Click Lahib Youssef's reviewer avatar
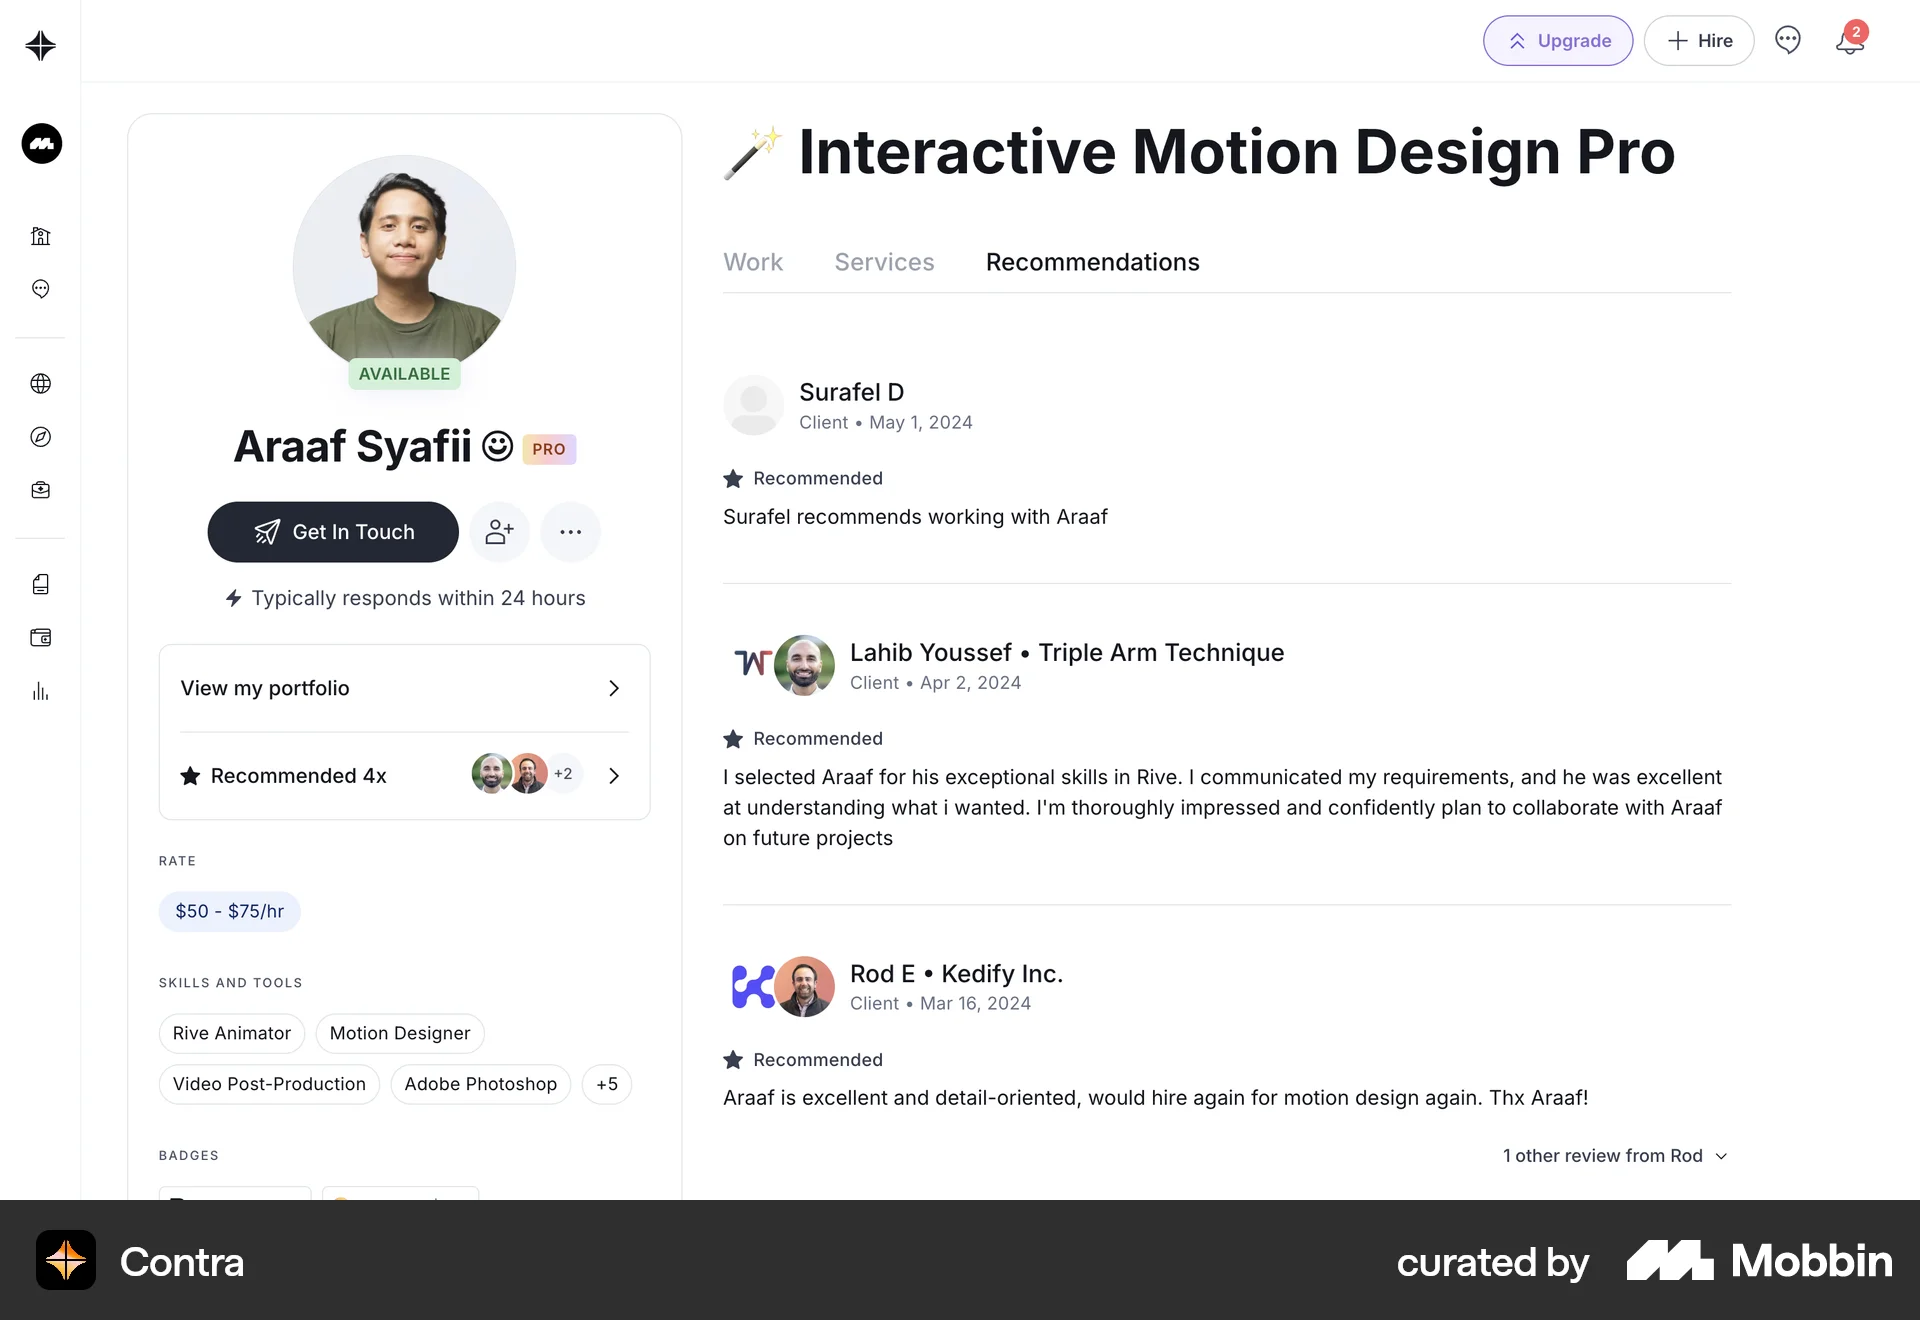1920x1320 pixels. (x=804, y=665)
